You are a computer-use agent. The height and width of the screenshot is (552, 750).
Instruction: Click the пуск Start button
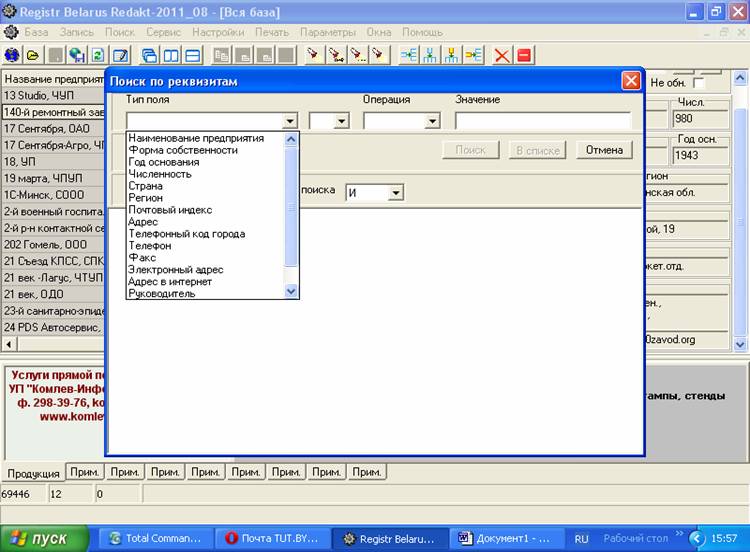(x=40, y=538)
